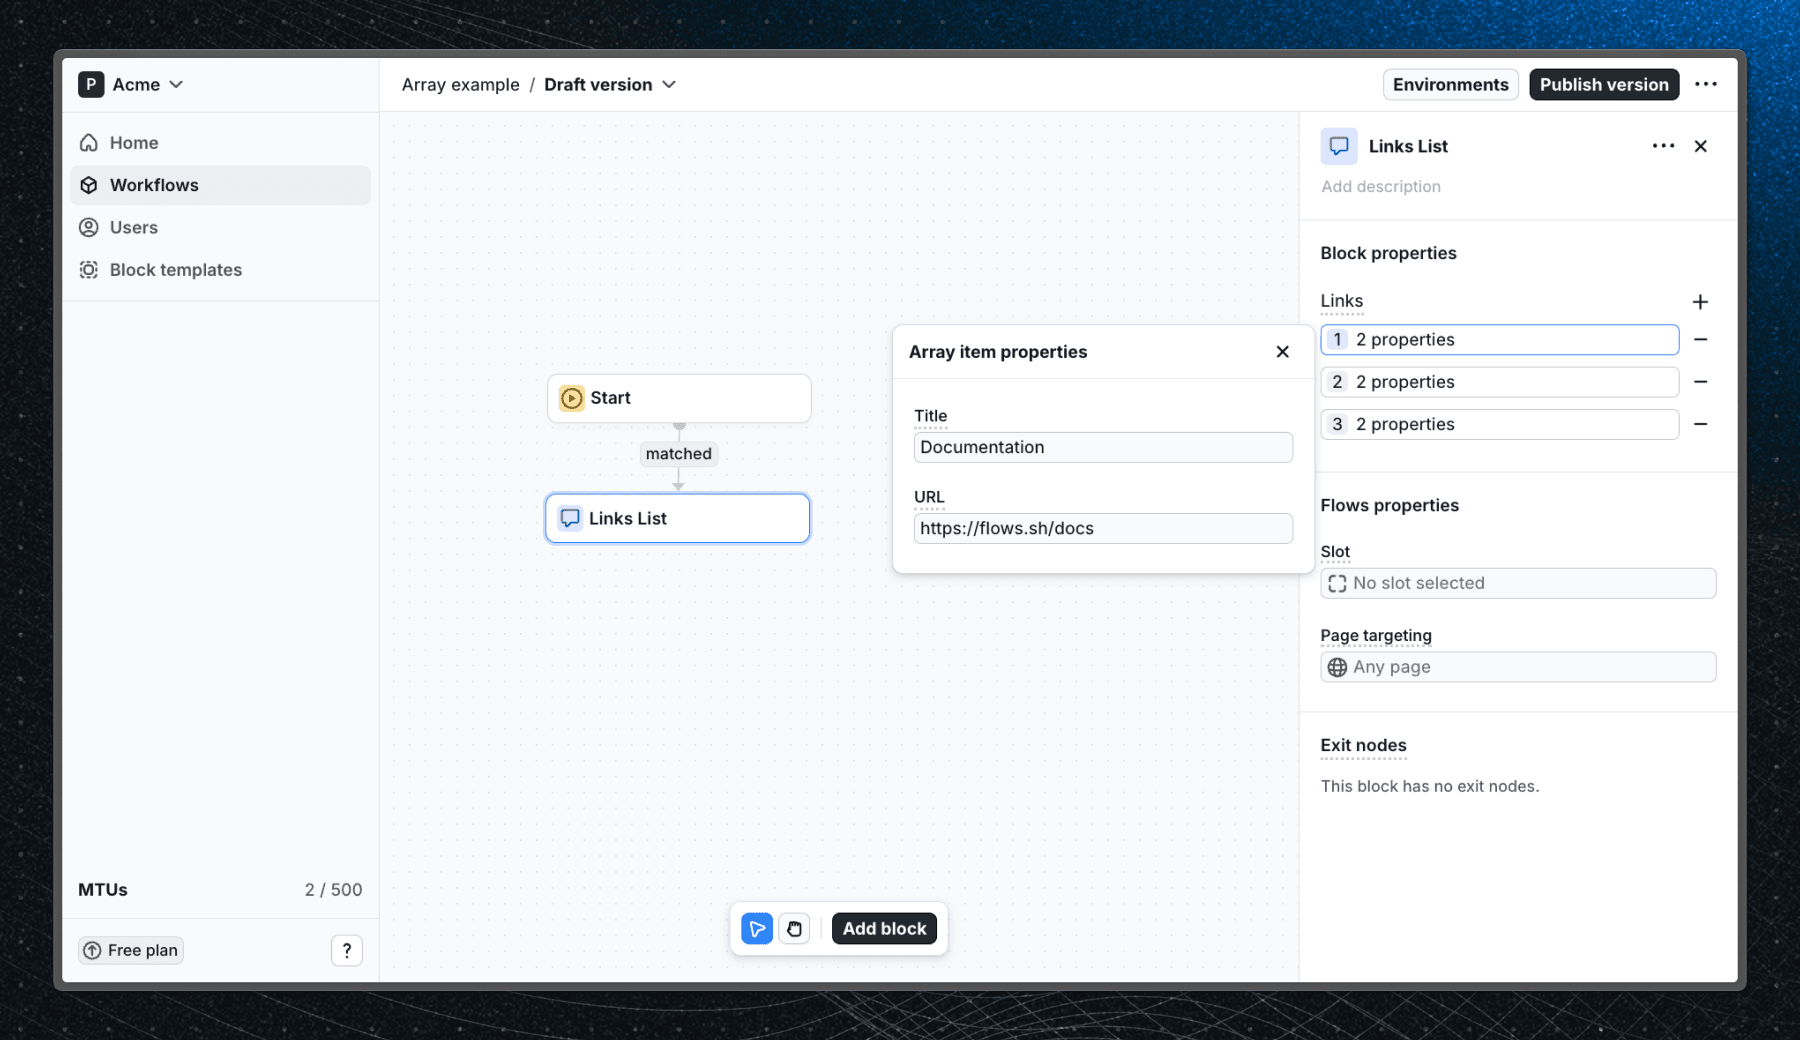Screen dimensions: 1800x1040
Task: Open the 'No slot selected' slot picker
Action: click(1518, 583)
